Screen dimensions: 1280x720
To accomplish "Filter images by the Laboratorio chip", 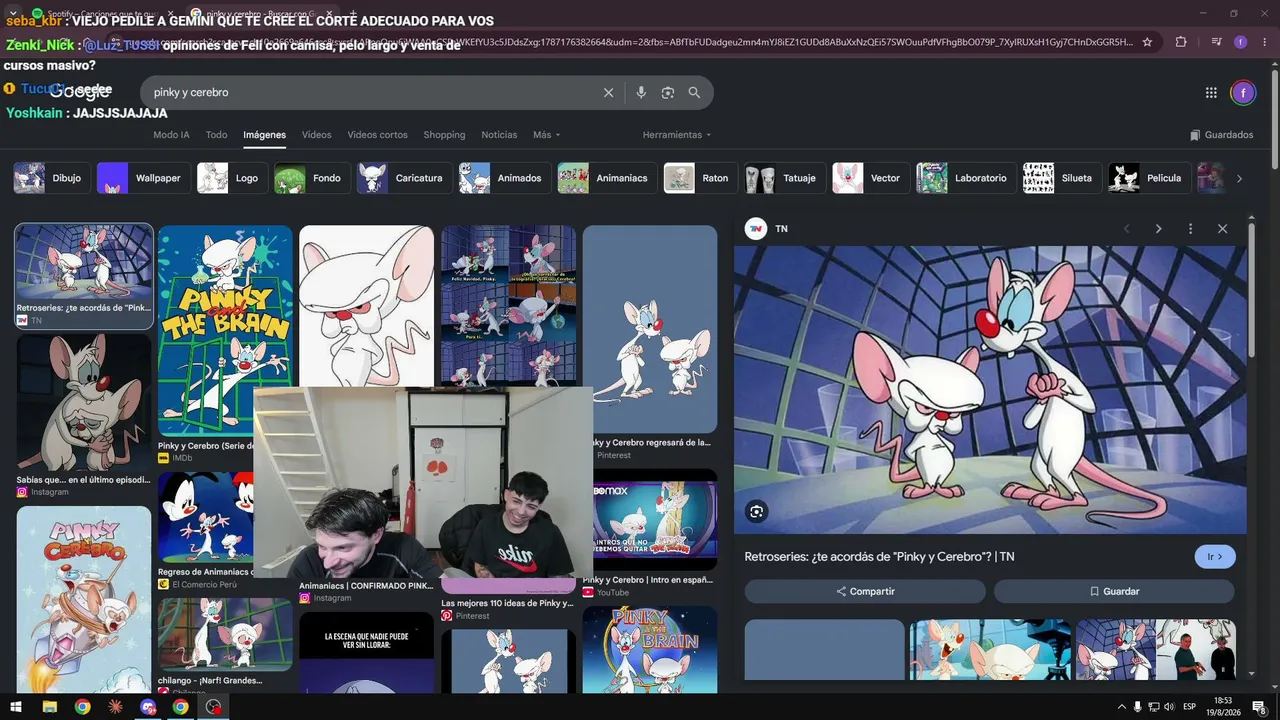I will [x=966, y=178].
